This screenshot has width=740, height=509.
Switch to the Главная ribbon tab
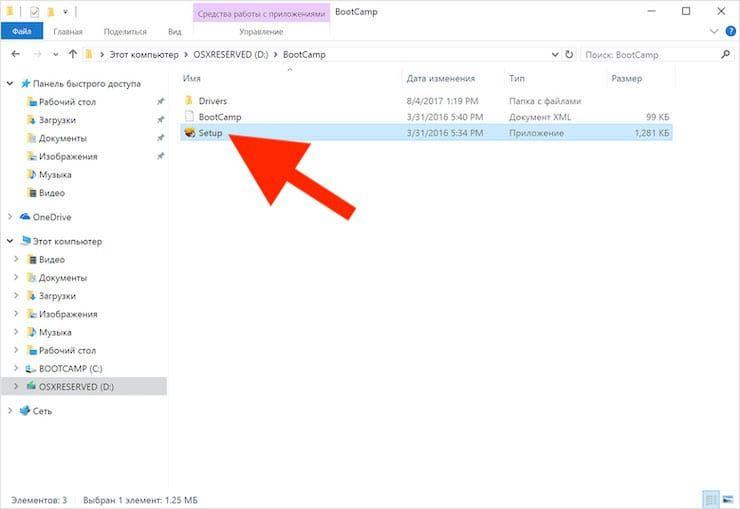pos(68,32)
